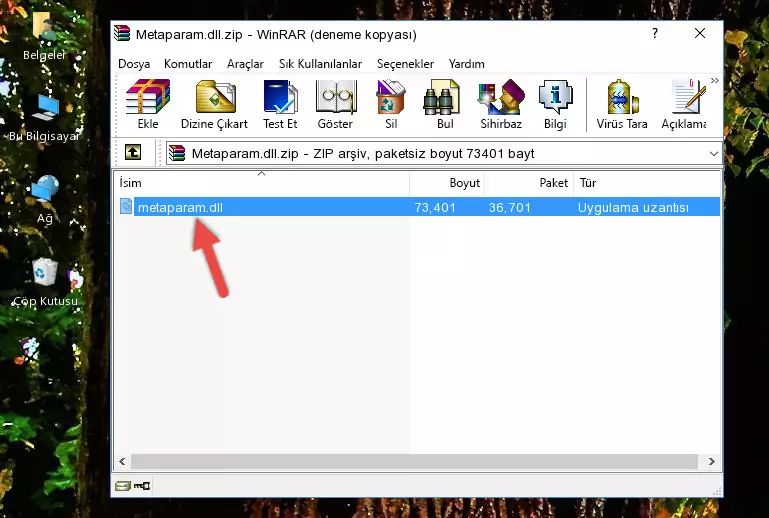Select the metaparam.dll file row

[419, 207]
